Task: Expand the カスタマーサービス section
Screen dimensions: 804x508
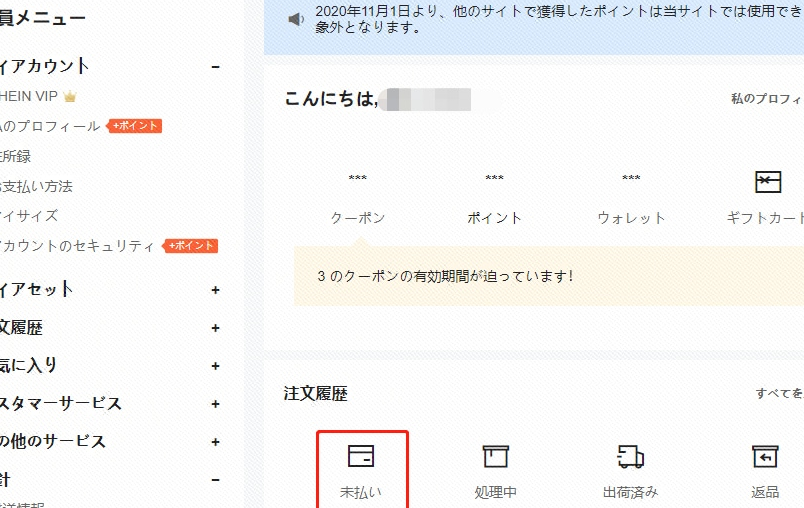Action: coord(215,404)
